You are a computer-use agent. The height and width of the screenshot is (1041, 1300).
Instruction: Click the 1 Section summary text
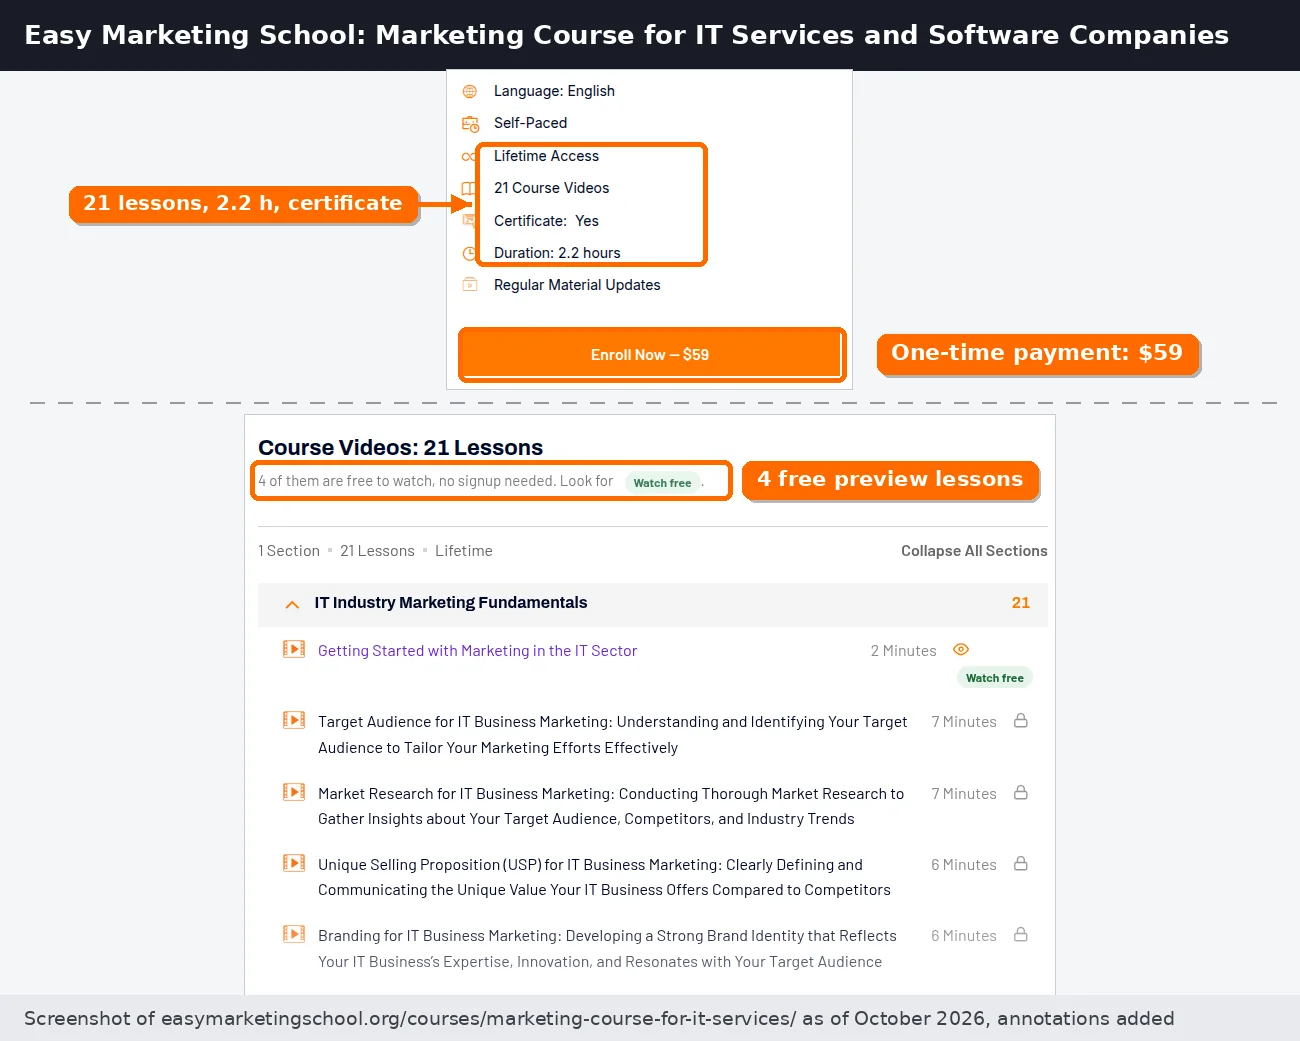point(289,551)
